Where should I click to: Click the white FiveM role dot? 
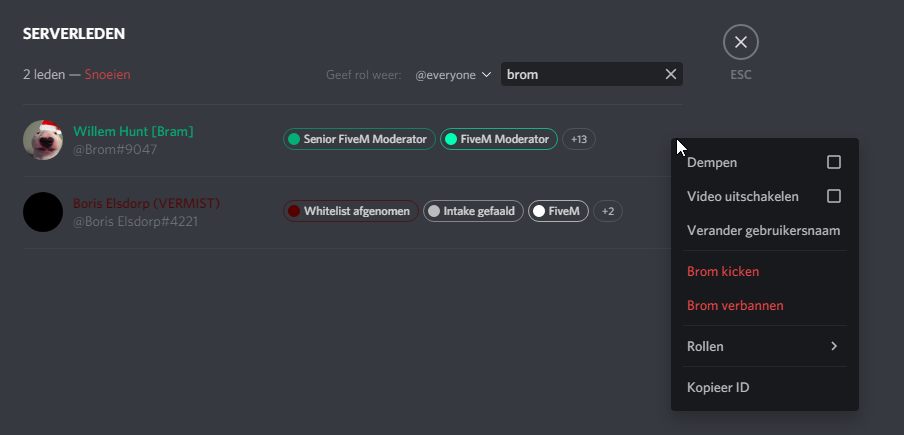pyautogui.click(x=539, y=212)
